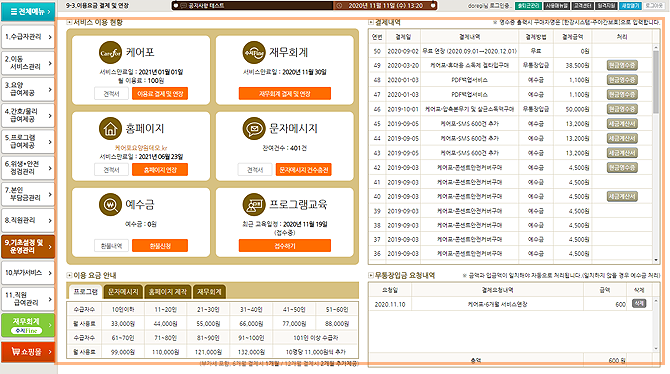The width and height of the screenshot is (670, 374).
Task: Open the 10.부가서비스 sidebar menu
Action: pyautogui.click(x=28, y=273)
